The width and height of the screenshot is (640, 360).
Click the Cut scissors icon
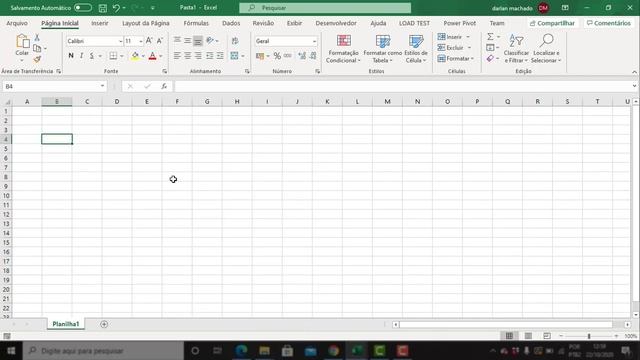click(x=37, y=38)
